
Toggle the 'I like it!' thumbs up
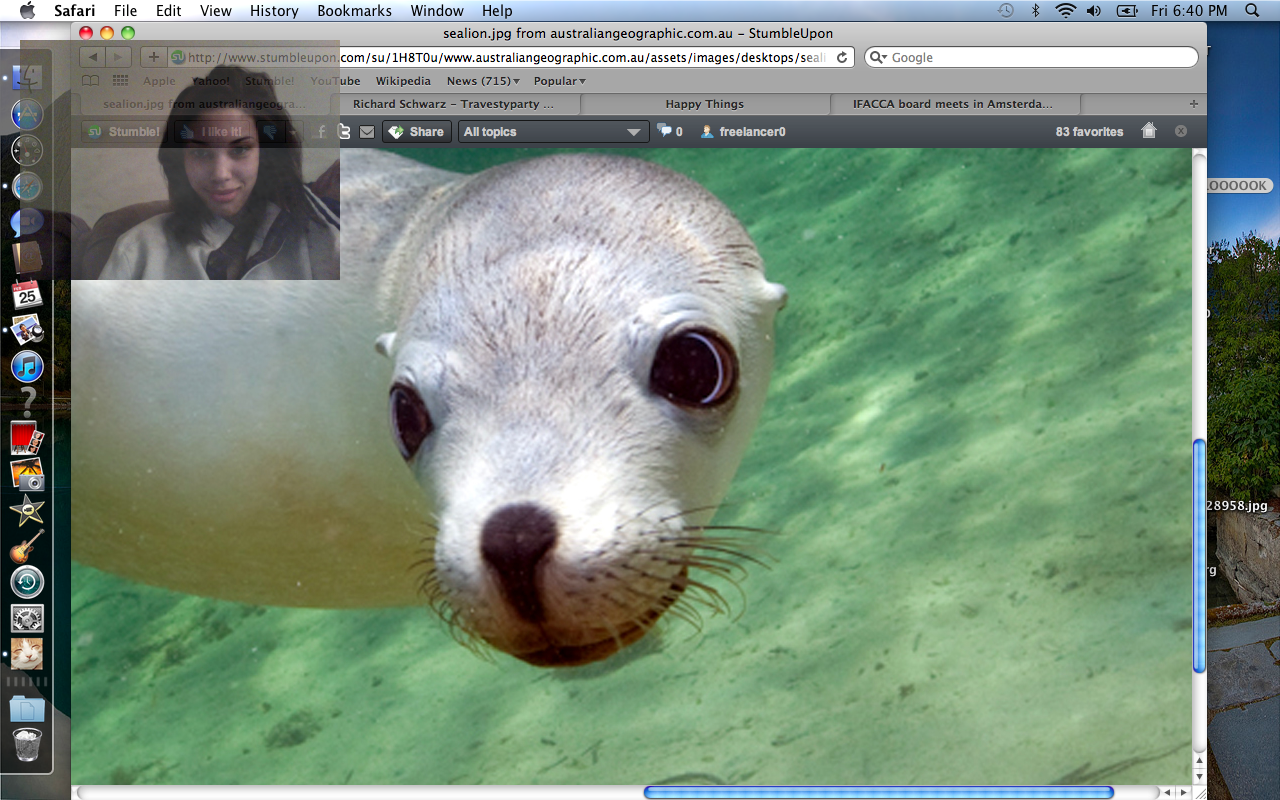point(211,132)
